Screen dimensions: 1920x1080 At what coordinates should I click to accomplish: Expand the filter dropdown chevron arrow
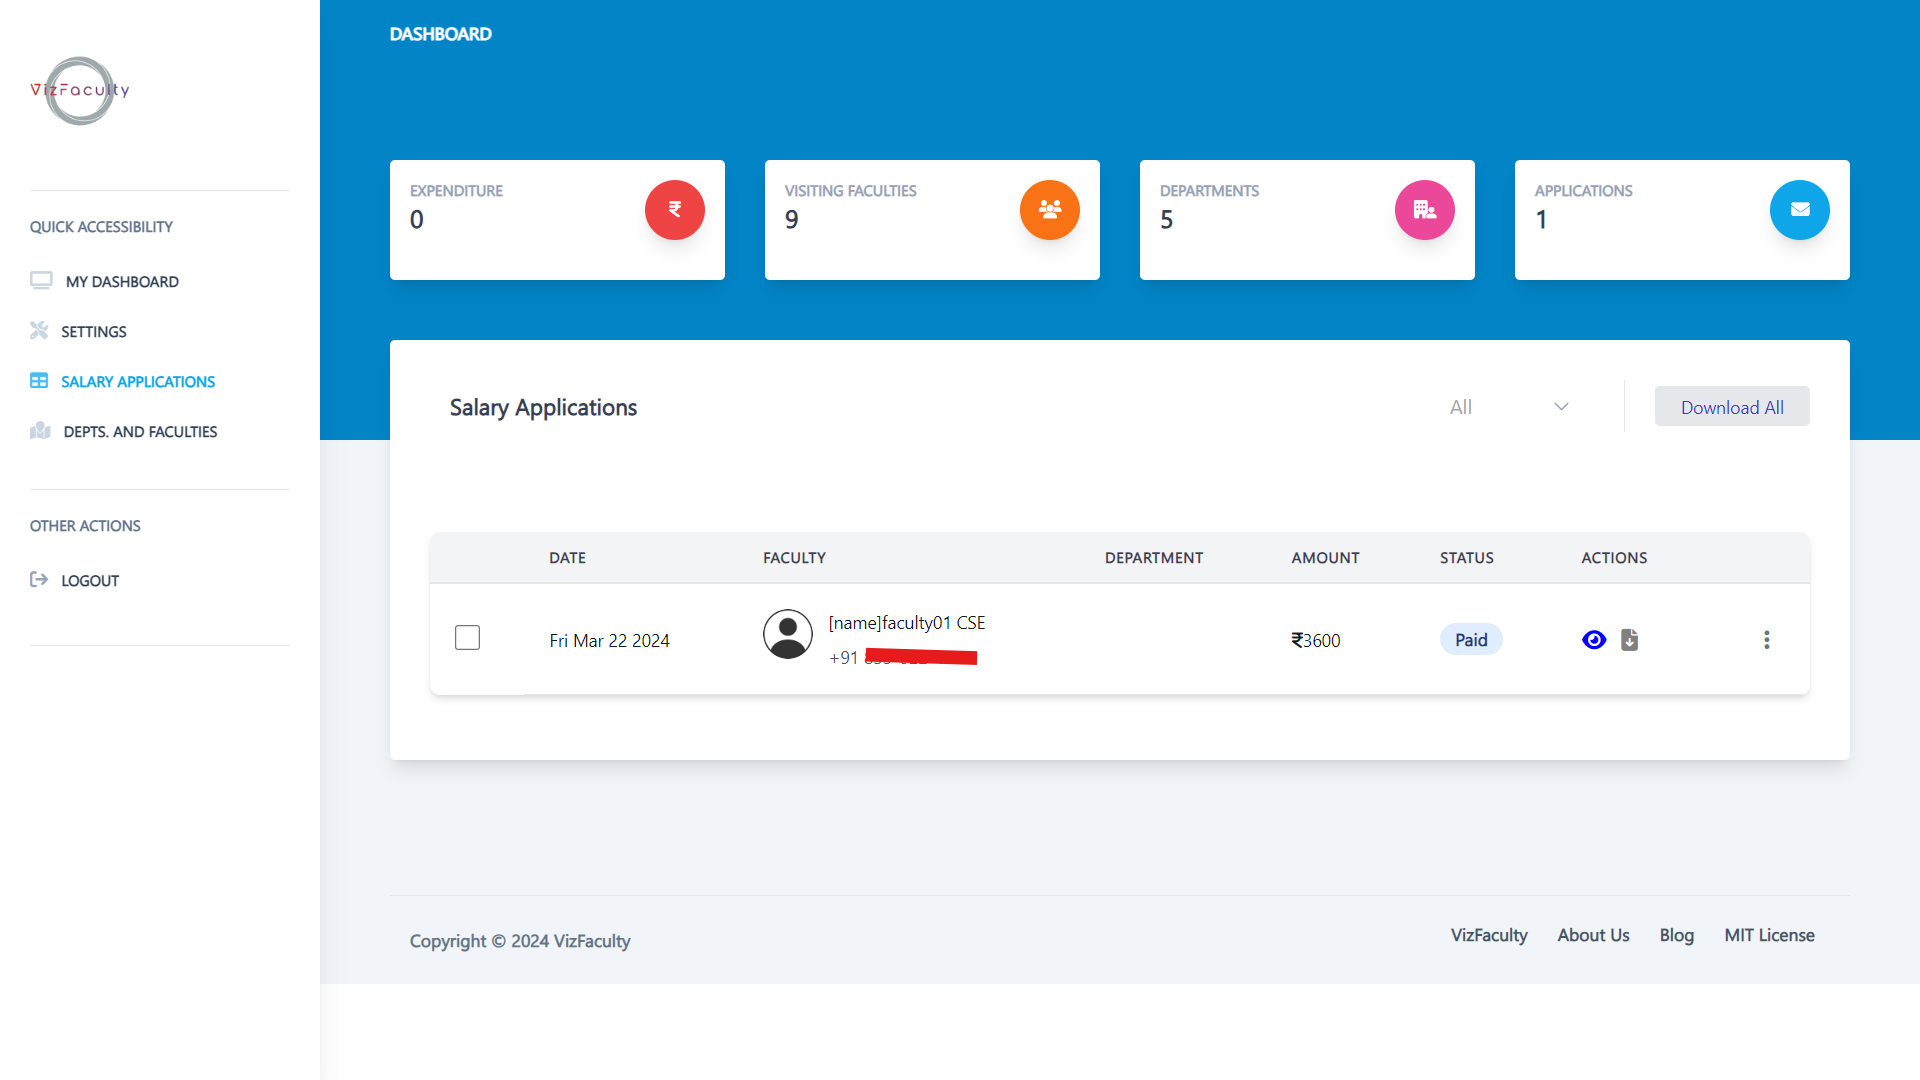point(1561,407)
